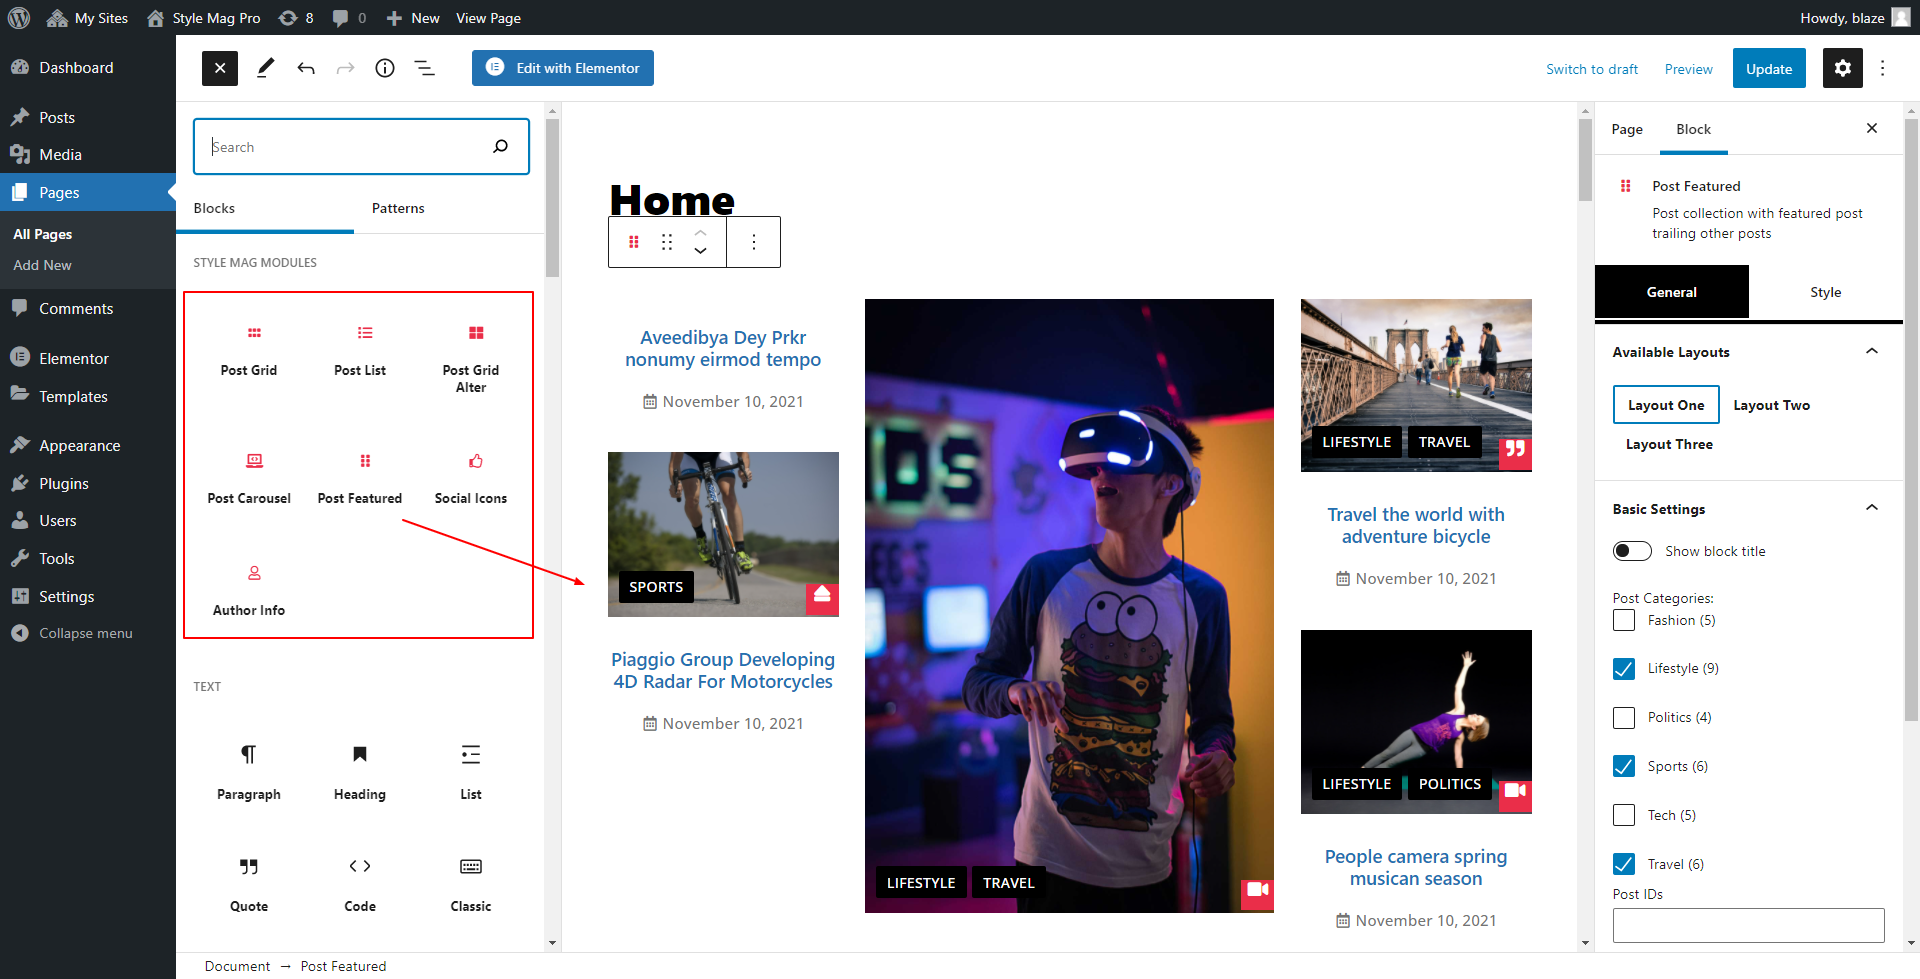Insert the Social Icons block
This screenshot has height=979, width=1920.
coord(471,477)
